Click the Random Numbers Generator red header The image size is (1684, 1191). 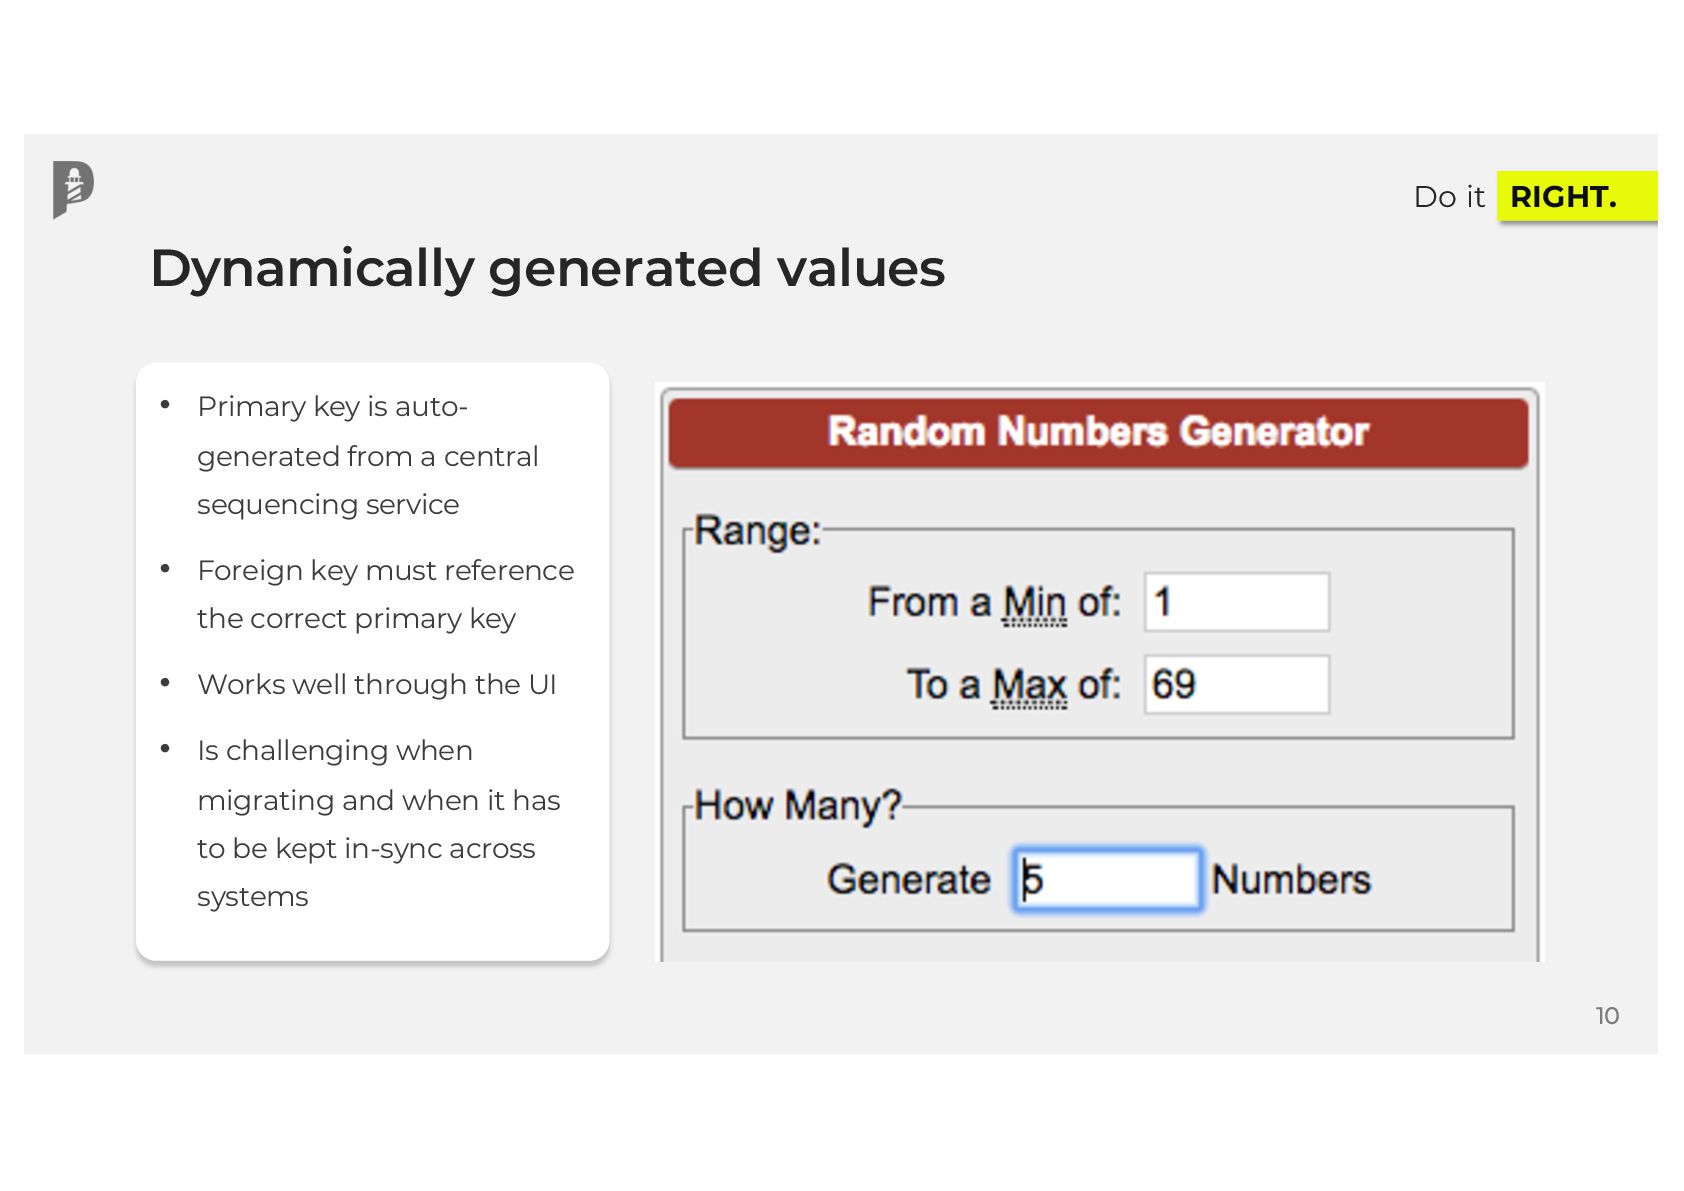click(1097, 432)
